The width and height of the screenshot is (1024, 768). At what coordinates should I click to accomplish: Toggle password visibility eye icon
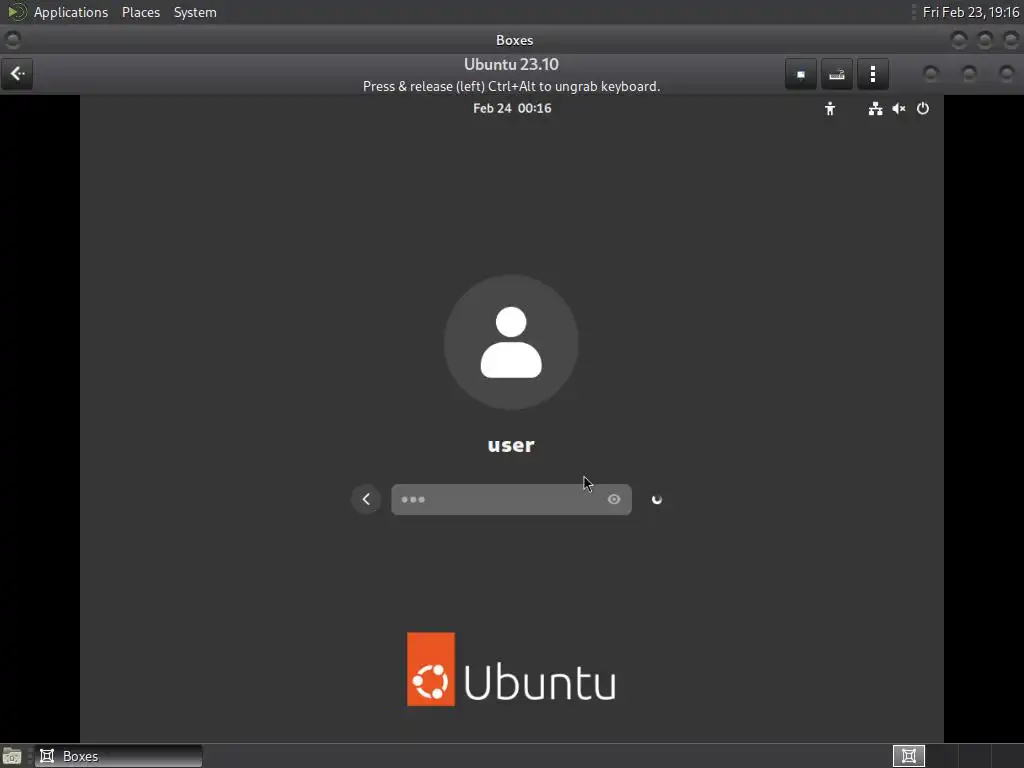click(614, 500)
